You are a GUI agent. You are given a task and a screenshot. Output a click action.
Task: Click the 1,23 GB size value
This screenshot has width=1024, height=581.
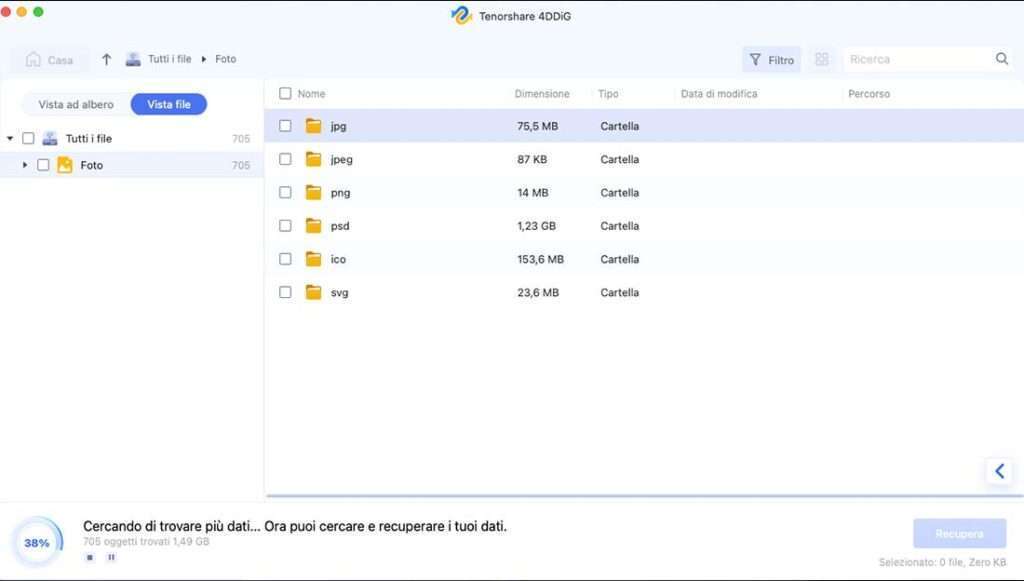click(x=536, y=226)
